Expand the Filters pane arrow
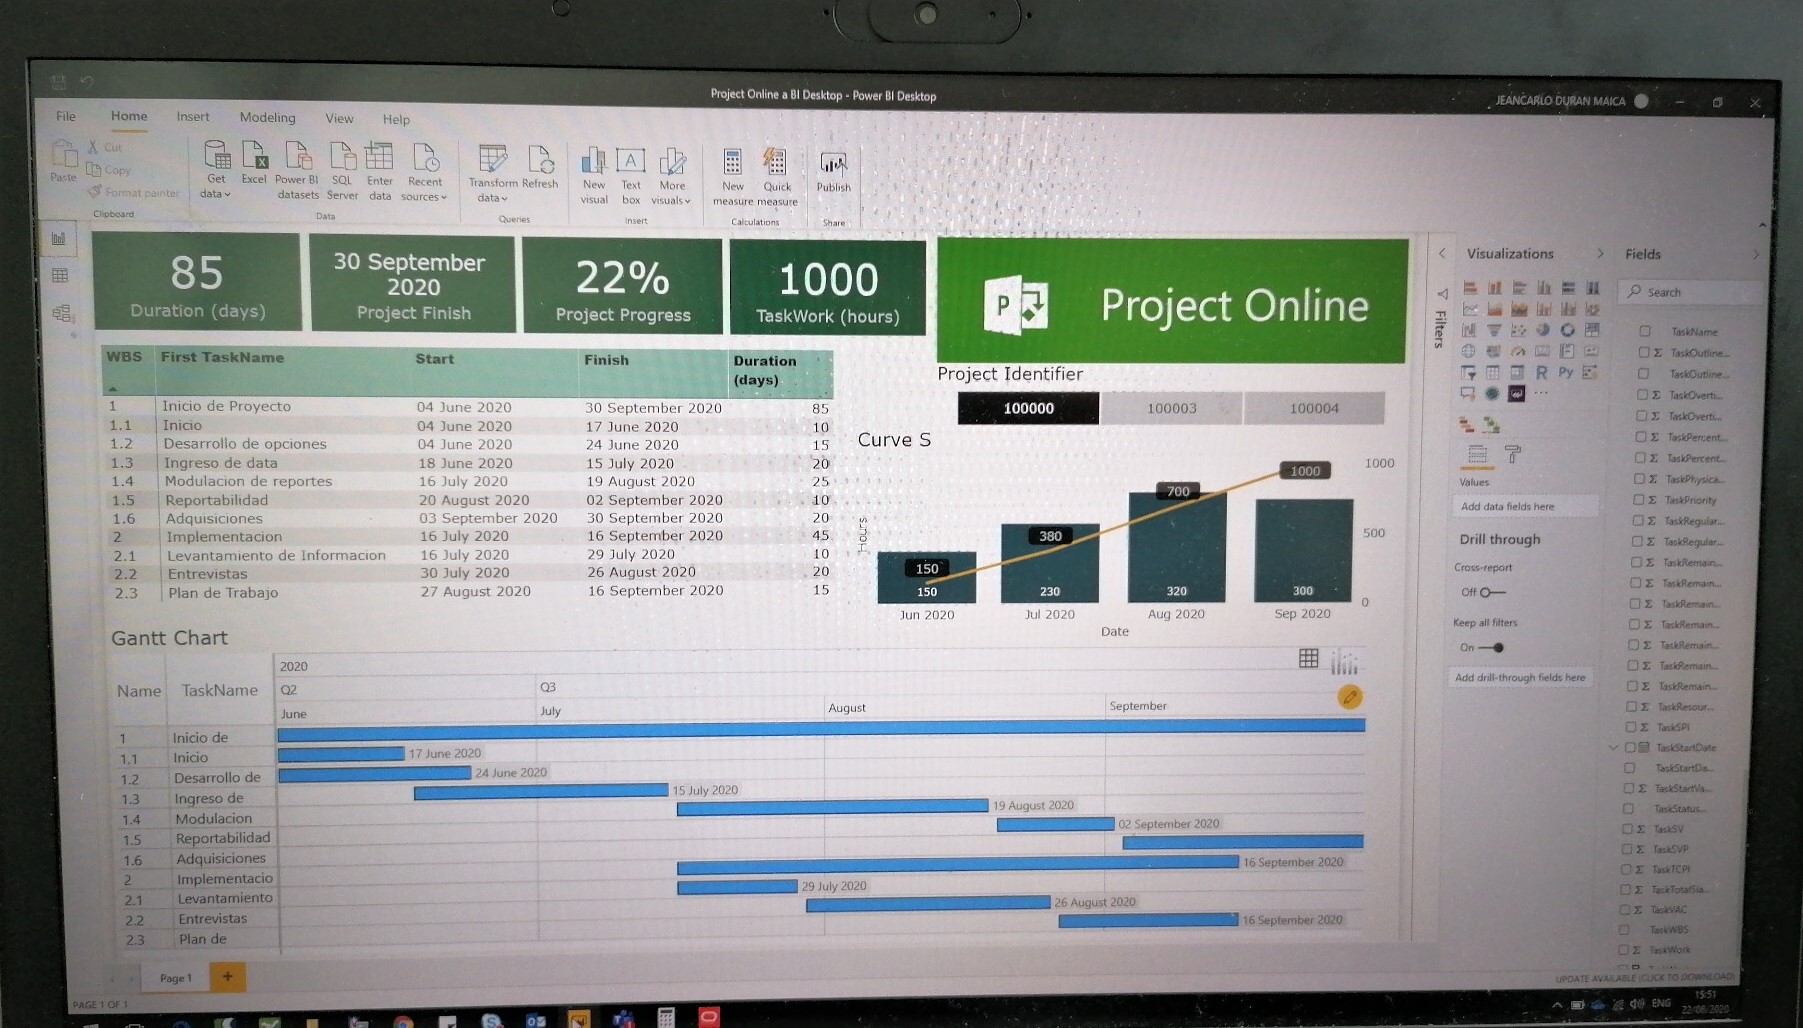Viewport: 1803px width, 1028px height. 1442,253
